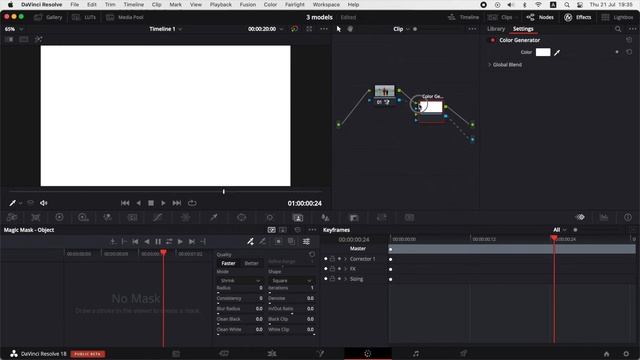
Task: Toggle Color Generator effect enable dot
Action: 492,40
